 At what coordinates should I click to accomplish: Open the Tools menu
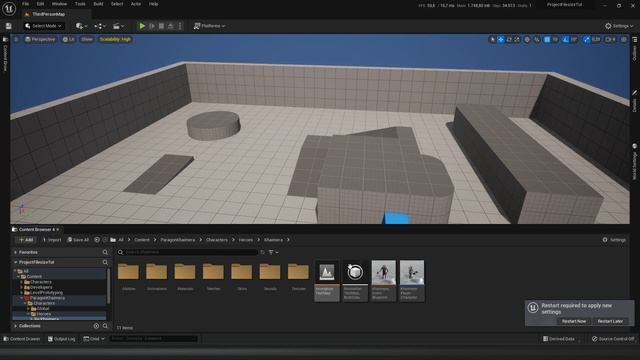(x=80, y=4)
